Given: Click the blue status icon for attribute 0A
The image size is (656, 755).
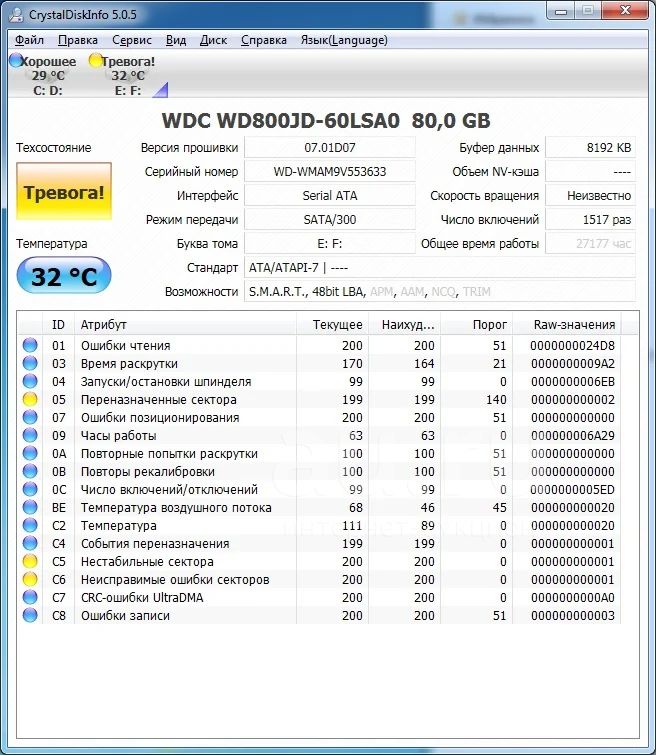Looking at the screenshot, I should pos(30,453).
